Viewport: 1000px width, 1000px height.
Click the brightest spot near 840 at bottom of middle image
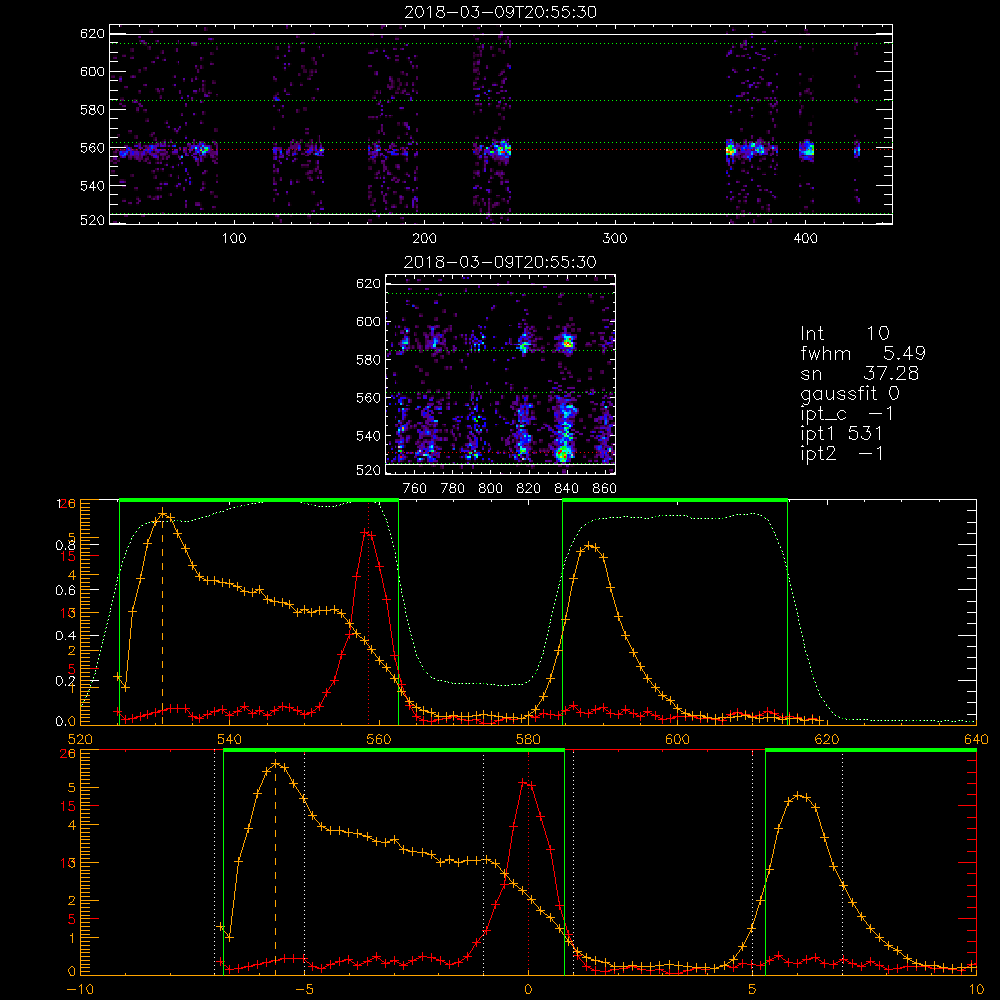[562, 453]
